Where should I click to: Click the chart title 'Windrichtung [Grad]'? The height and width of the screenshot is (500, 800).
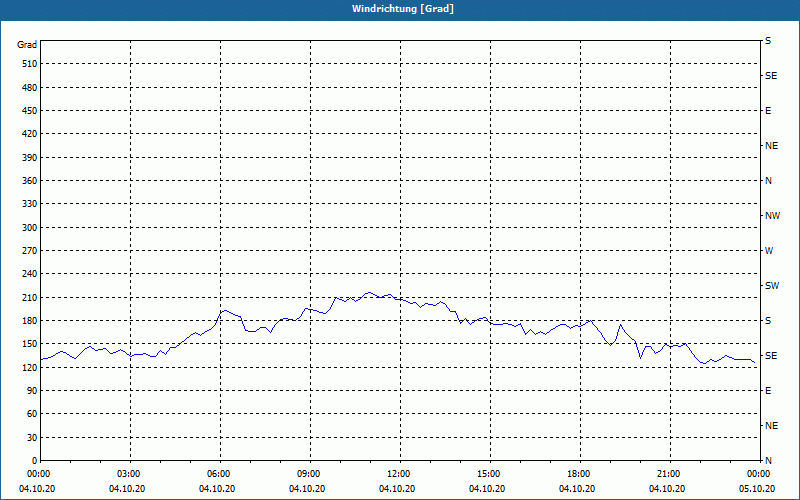403,9
